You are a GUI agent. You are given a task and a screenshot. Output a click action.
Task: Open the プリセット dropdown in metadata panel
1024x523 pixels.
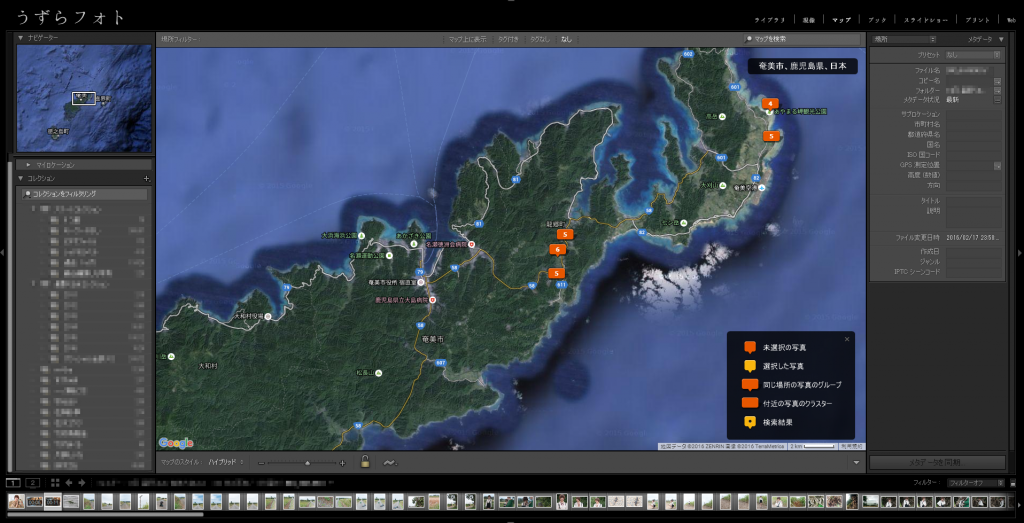click(971, 55)
